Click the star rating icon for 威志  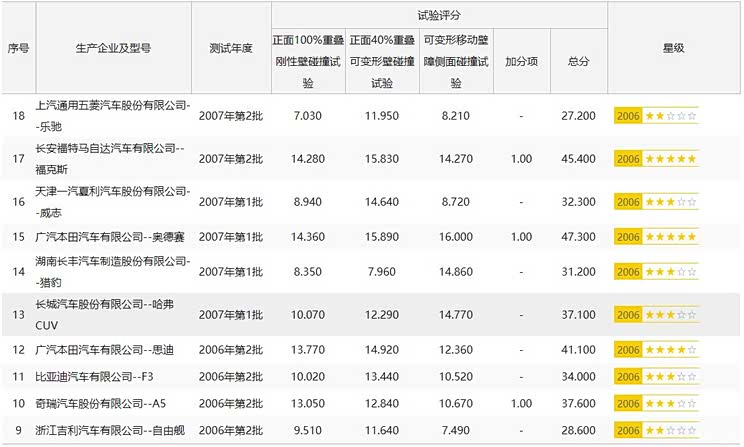click(x=656, y=200)
